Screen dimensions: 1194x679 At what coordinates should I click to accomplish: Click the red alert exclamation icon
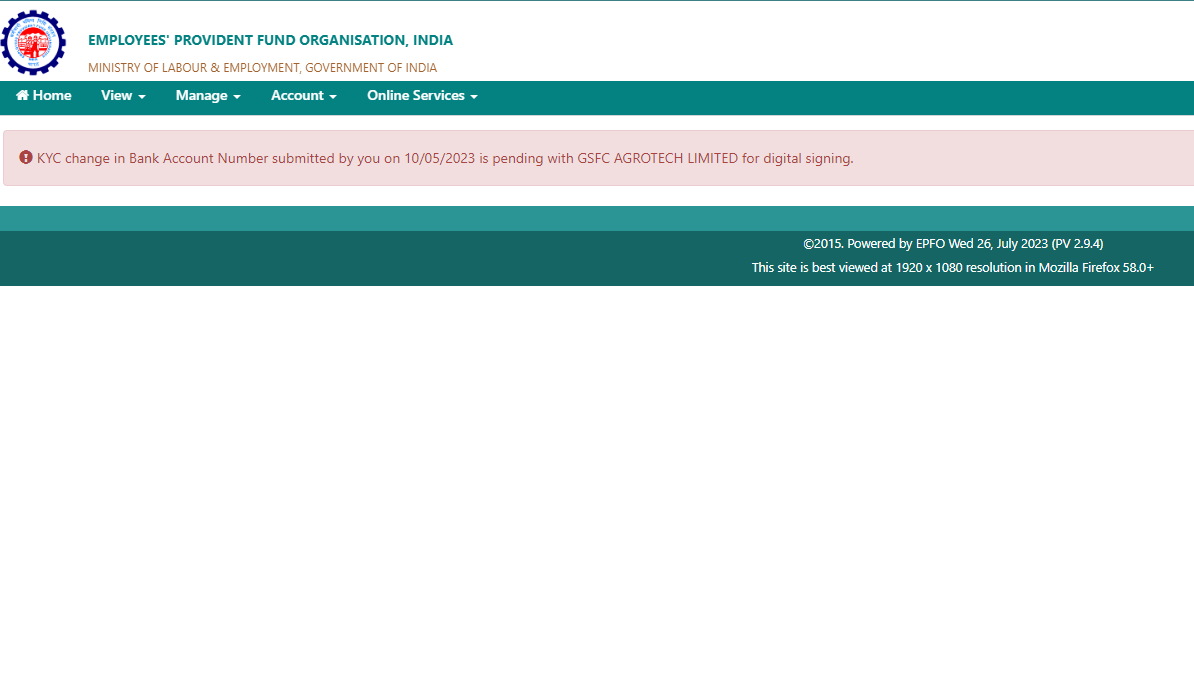26,158
